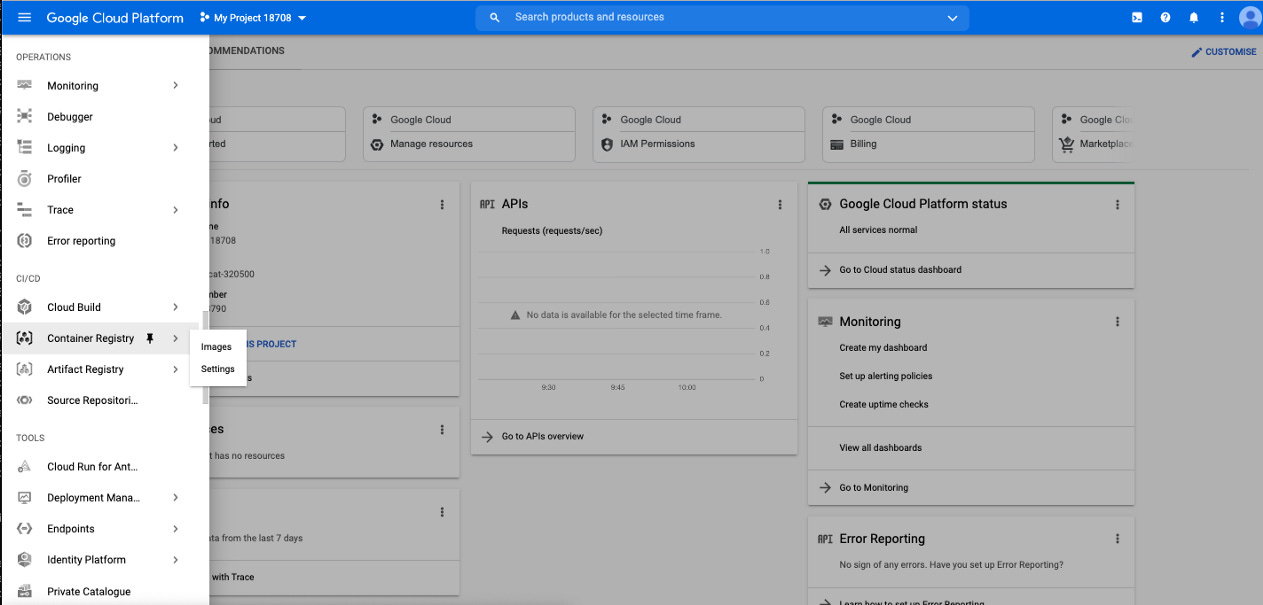This screenshot has width=1263, height=605.
Task: Expand the search bar dropdown arrow
Action: pos(952,18)
